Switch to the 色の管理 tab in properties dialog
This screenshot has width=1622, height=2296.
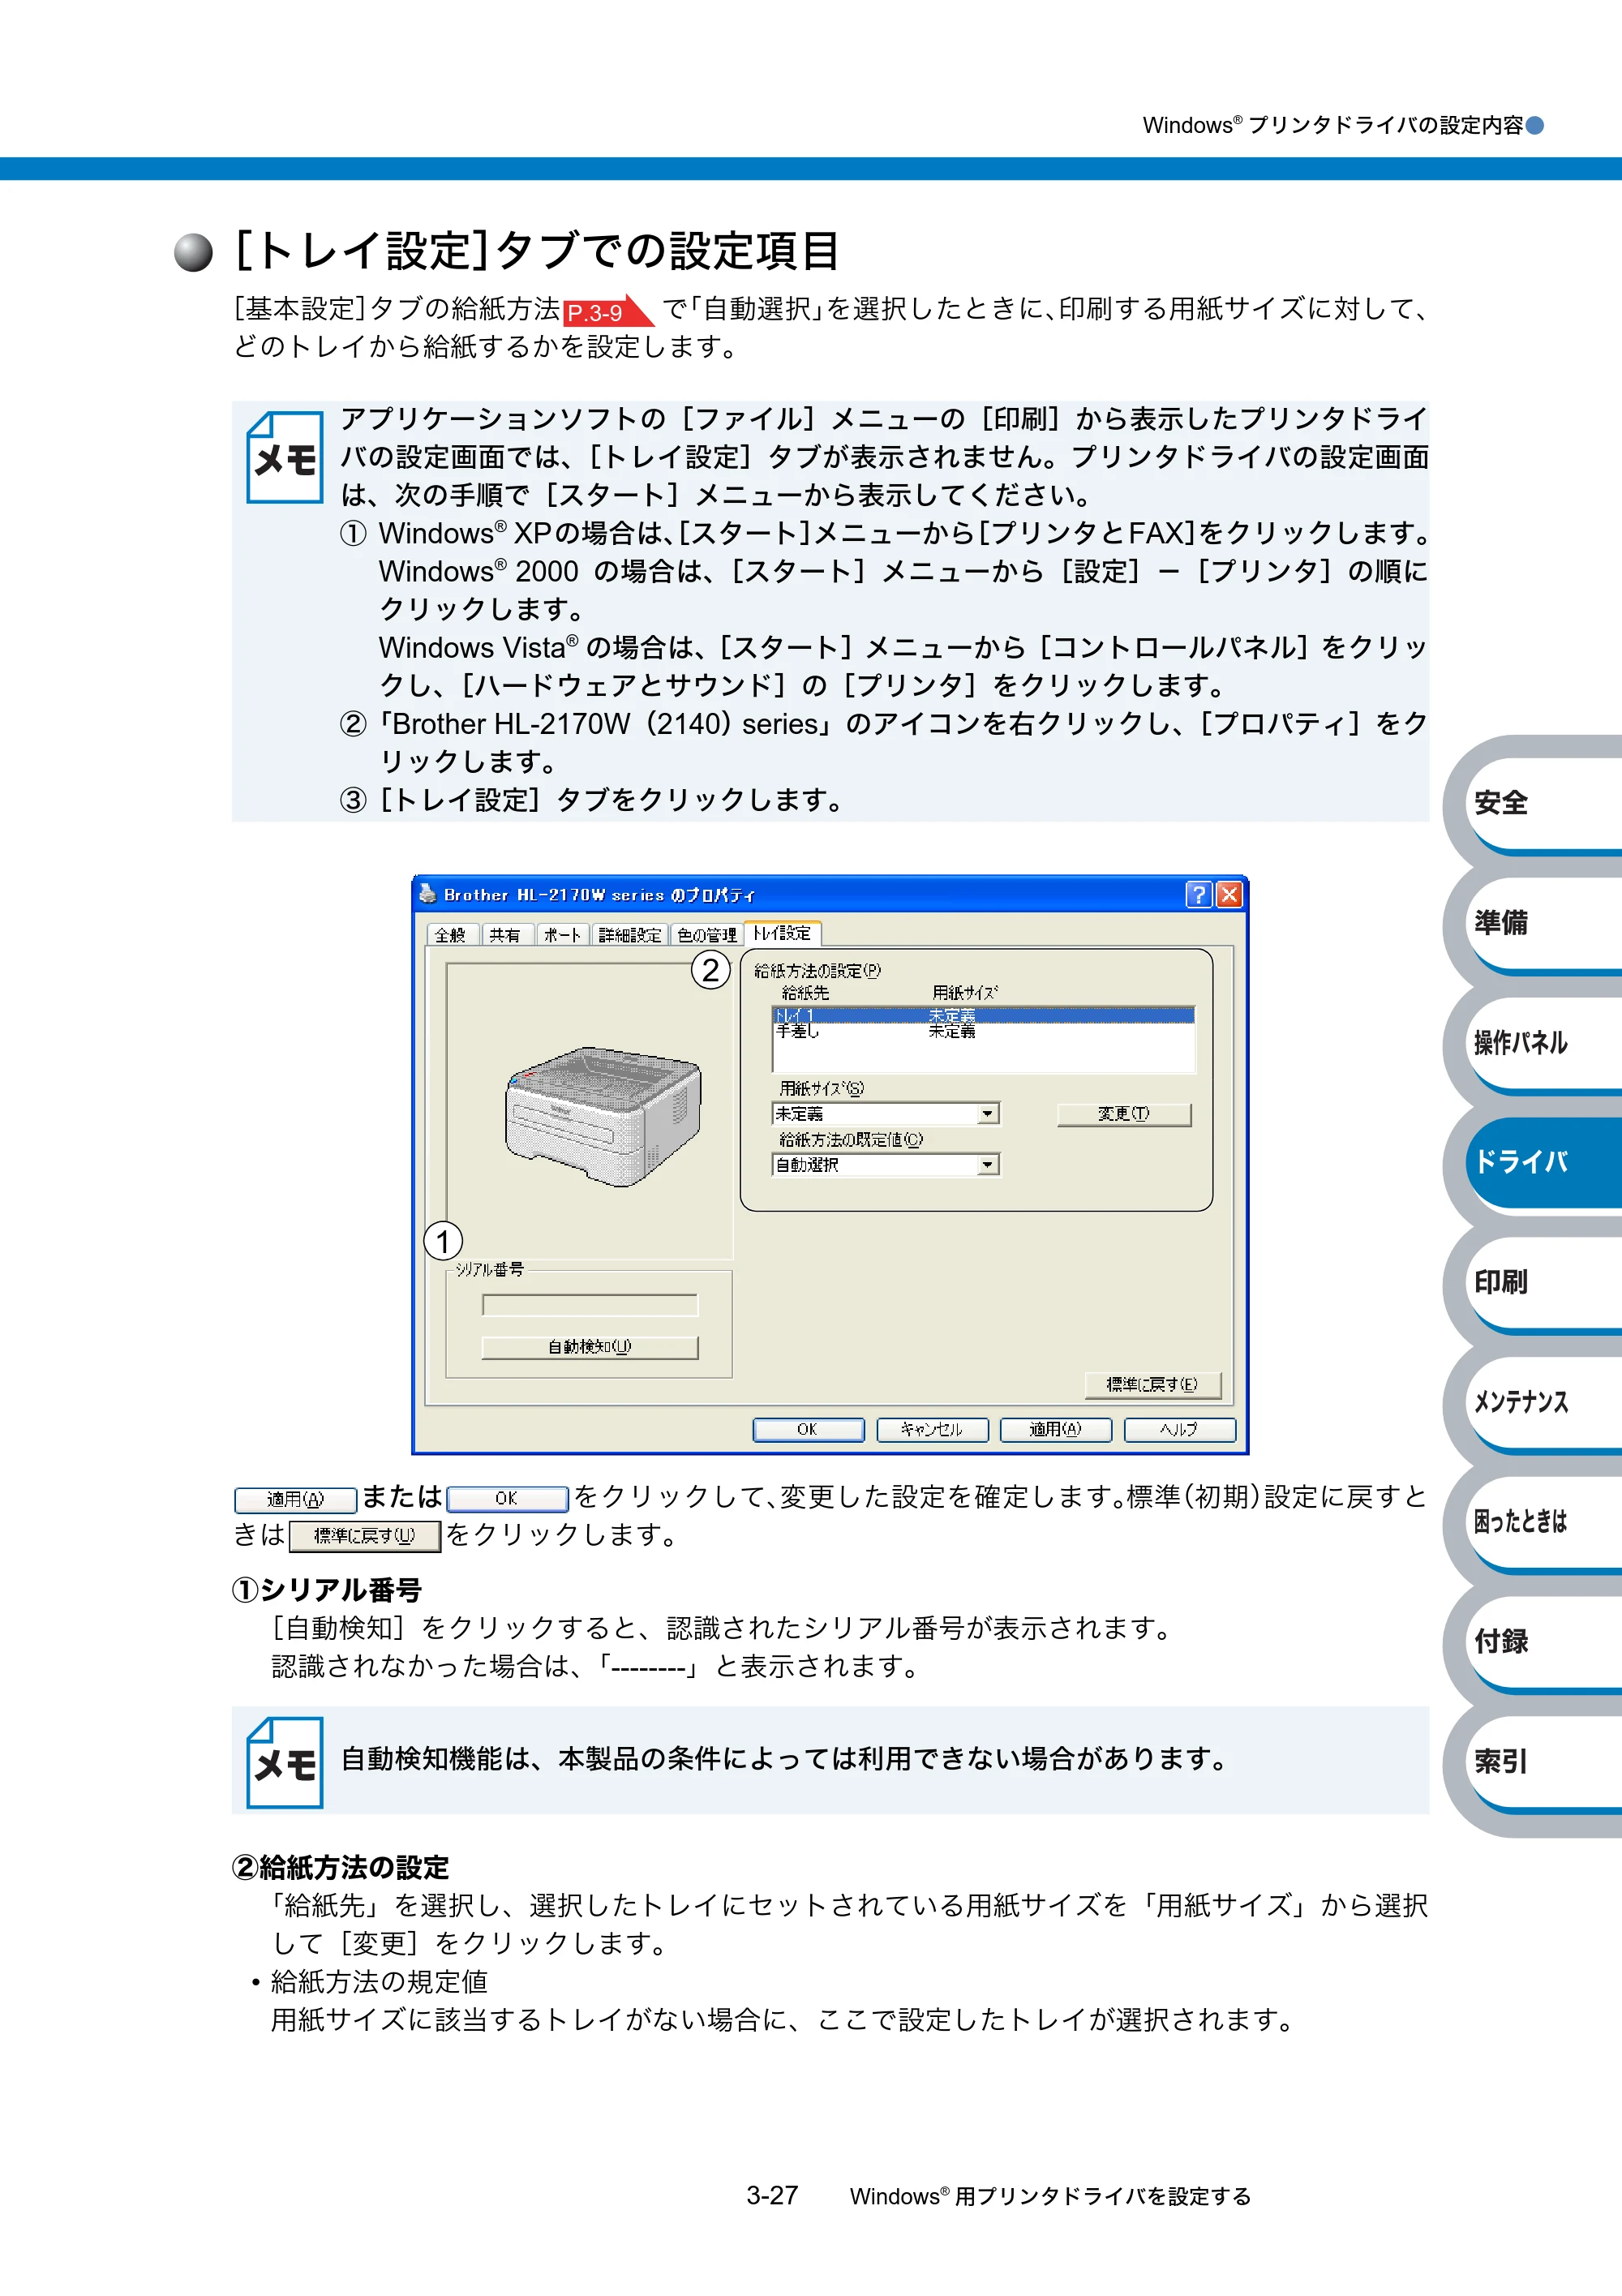point(707,935)
